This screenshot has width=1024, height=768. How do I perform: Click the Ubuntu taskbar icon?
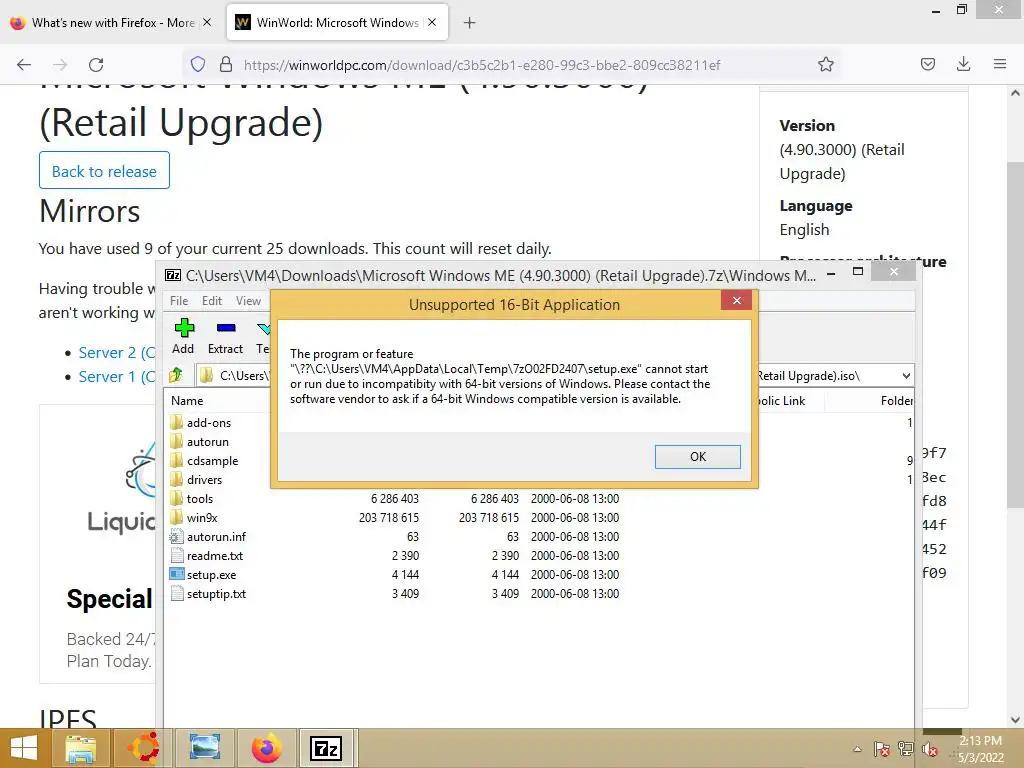pos(143,748)
